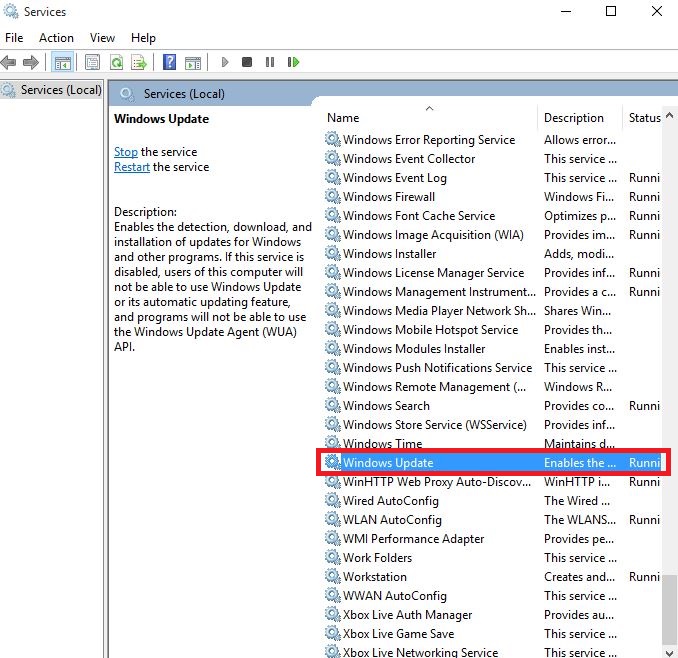Open the Action menu
Viewport: 678px width, 658px height.
pos(56,38)
